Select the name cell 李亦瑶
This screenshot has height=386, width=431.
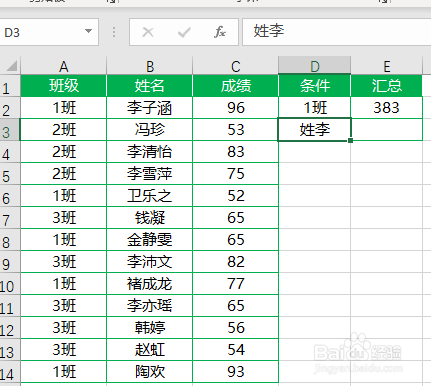coord(149,306)
